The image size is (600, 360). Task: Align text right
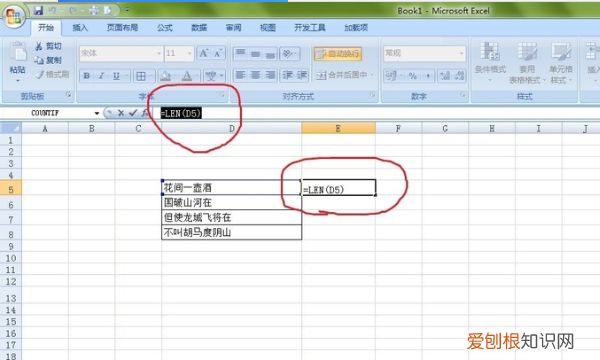point(270,75)
